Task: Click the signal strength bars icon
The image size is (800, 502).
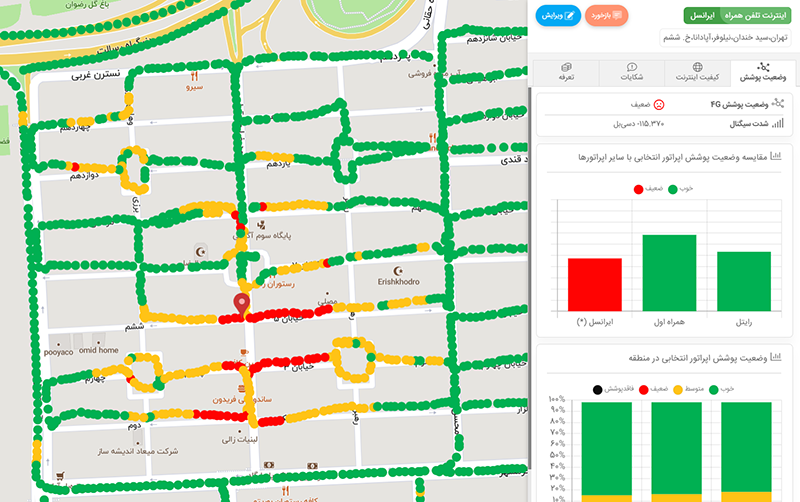Action: point(779,124)
